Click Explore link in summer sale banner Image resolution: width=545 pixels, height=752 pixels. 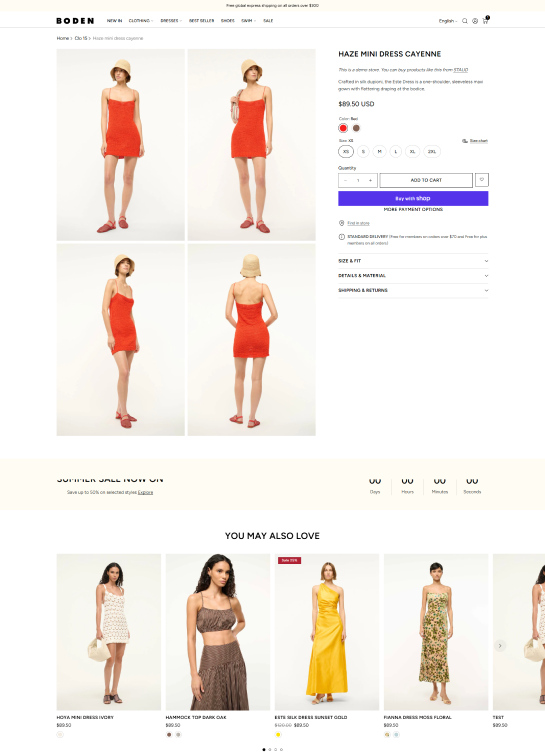(145, 492)
